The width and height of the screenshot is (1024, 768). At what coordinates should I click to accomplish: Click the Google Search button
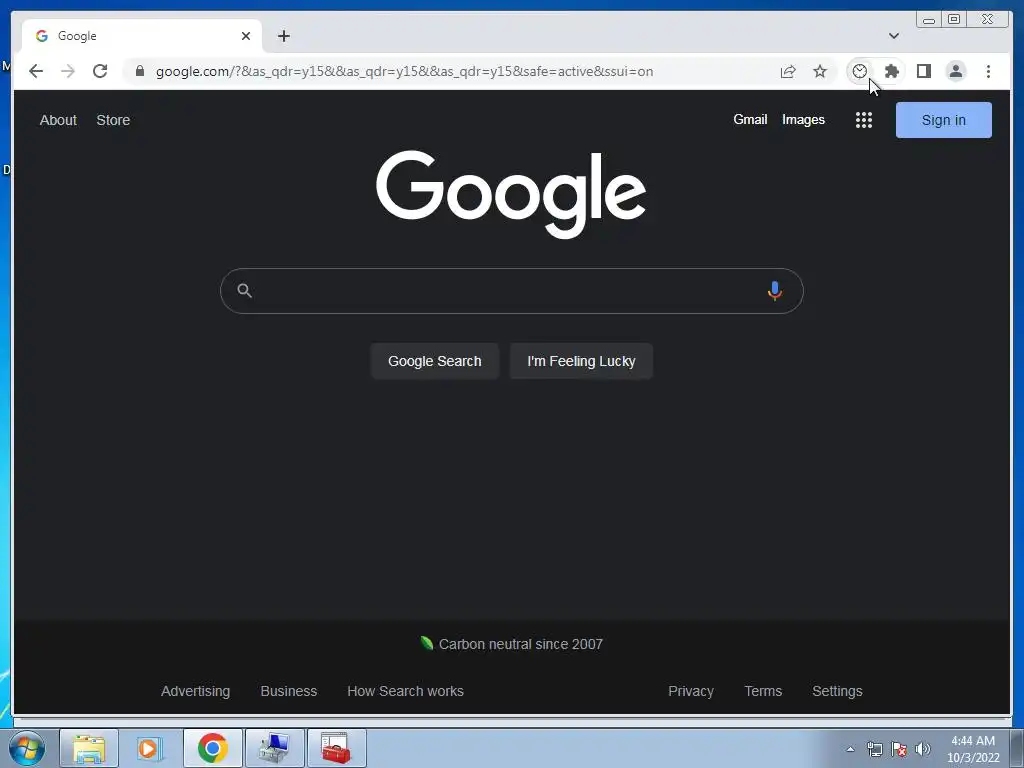(434, 361)
